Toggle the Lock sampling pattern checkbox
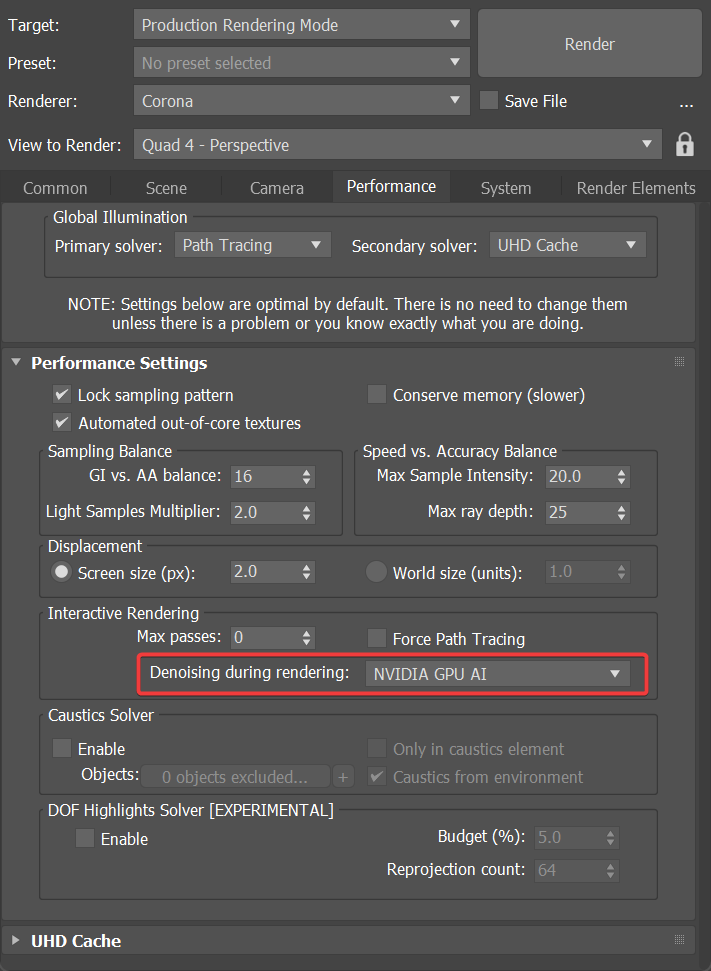 [62, 395]
